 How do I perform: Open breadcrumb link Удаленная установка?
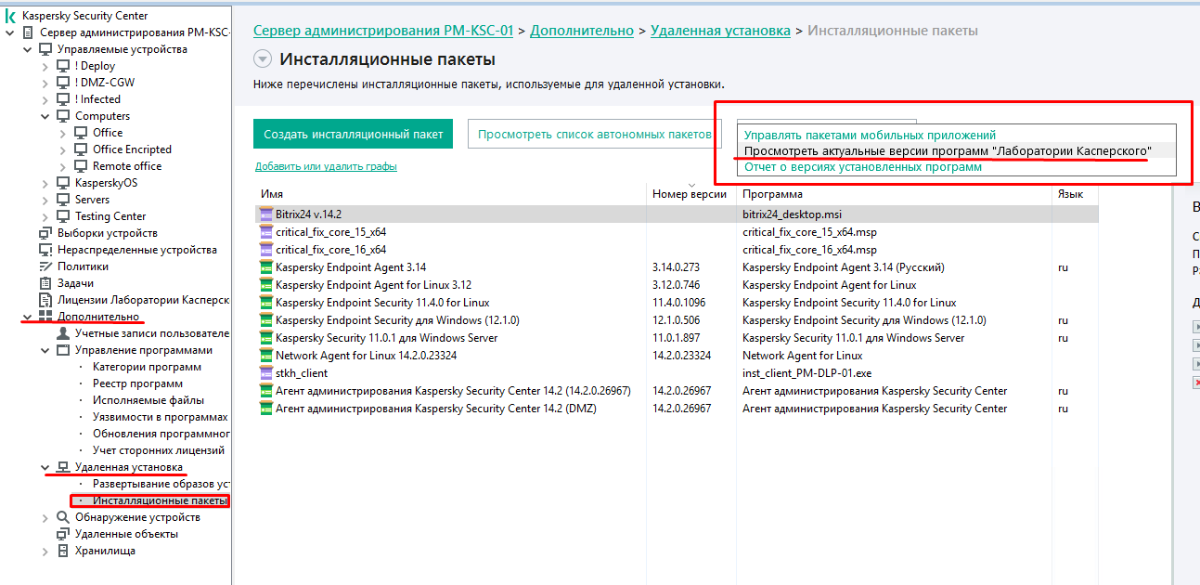point(720,31)
